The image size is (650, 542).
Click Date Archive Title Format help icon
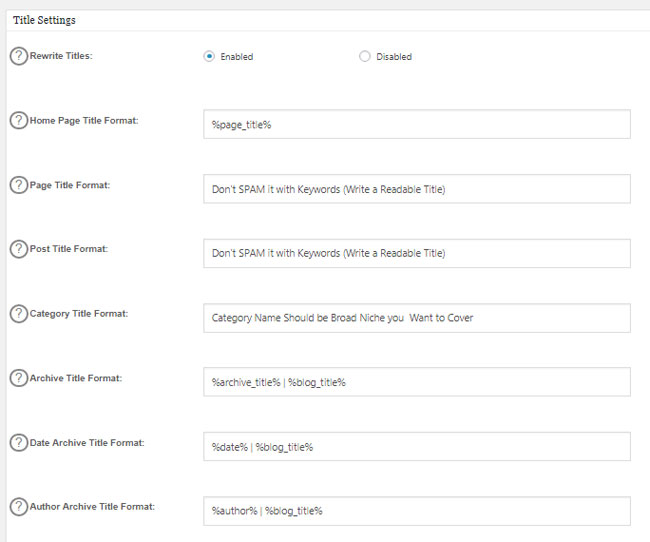[19, 442]
